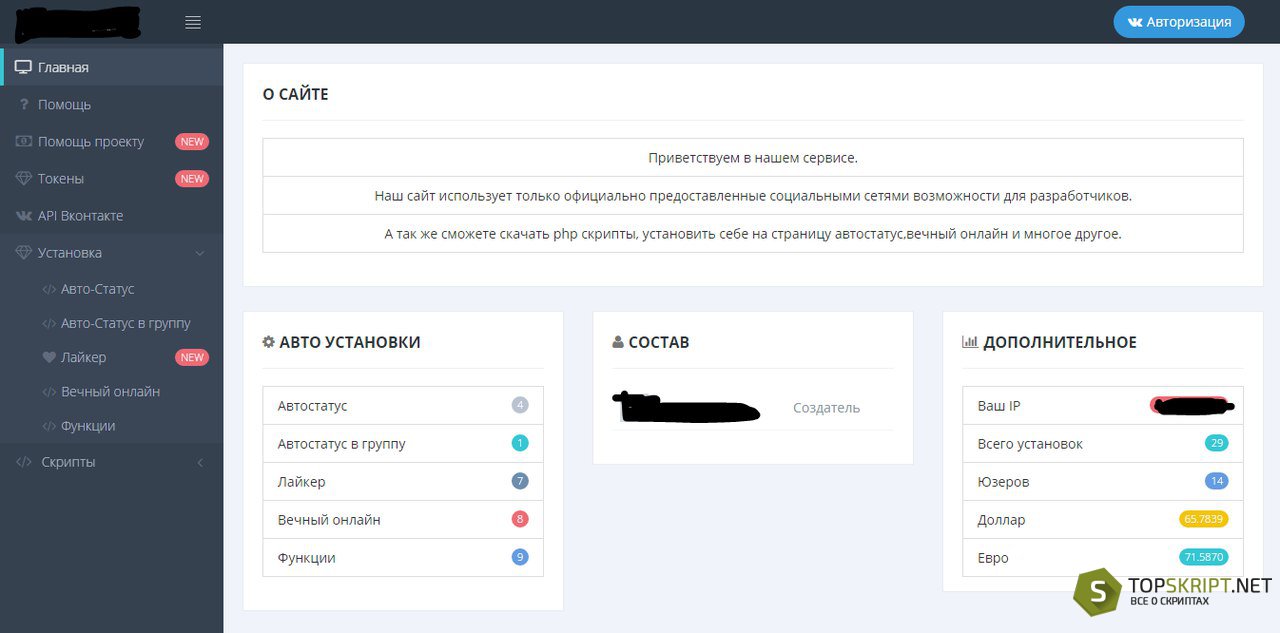Click the Ваш IP row
This screenshot has width=1280, height=633.
(x=1103, y=406)
